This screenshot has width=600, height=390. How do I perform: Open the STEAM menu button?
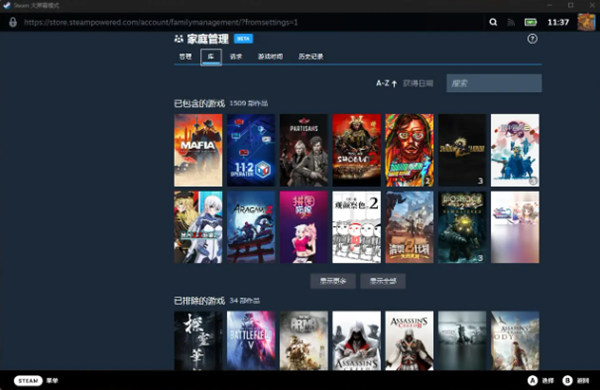pos(28,381)
